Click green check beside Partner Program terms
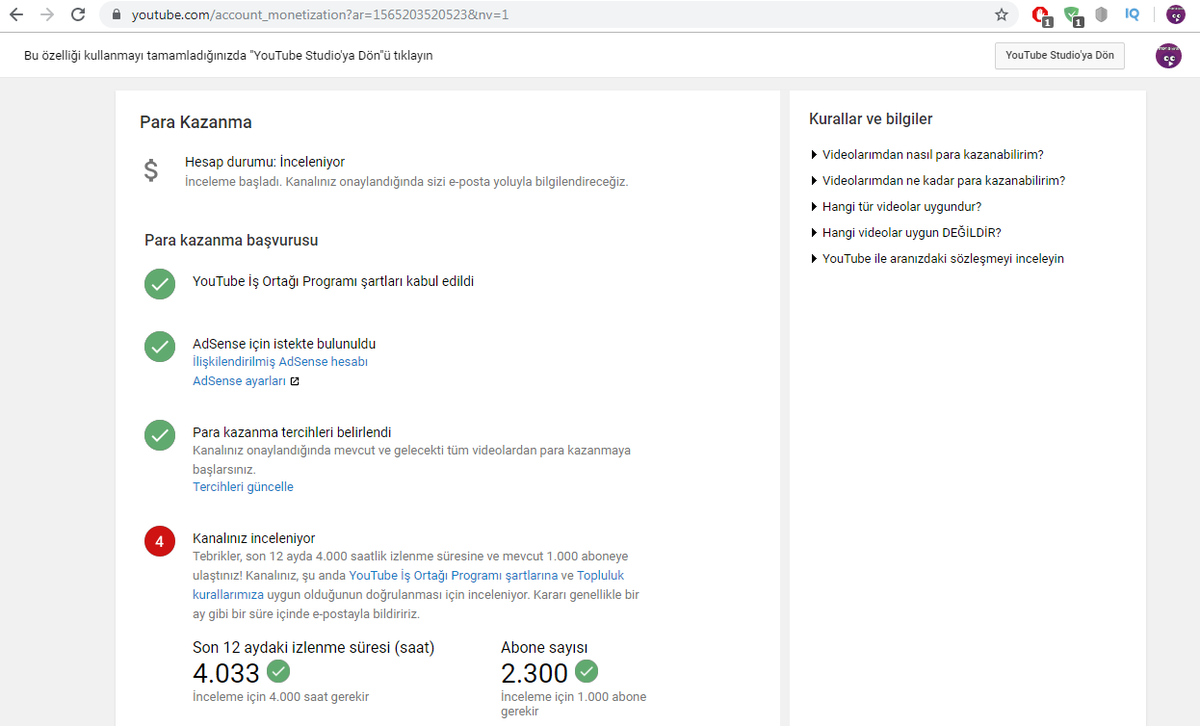The image size is (1200, 726). [159, 283]
